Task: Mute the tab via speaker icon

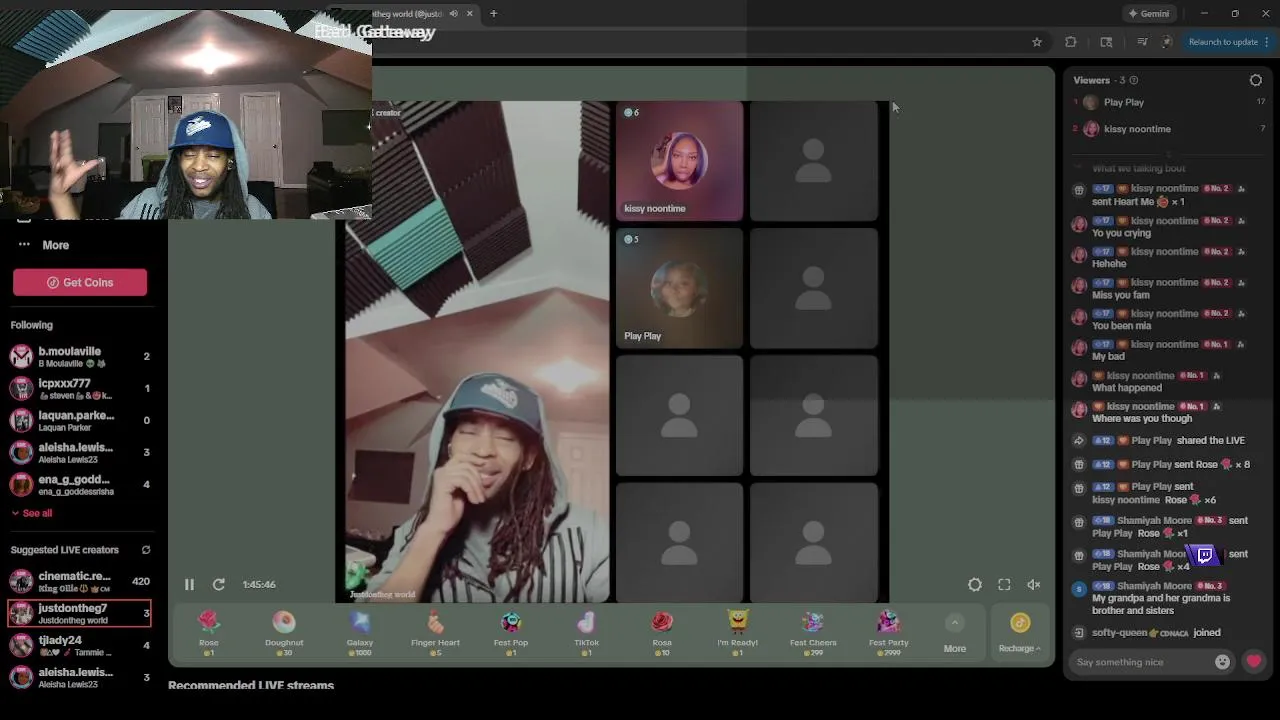Action: (x=454, y=14)
